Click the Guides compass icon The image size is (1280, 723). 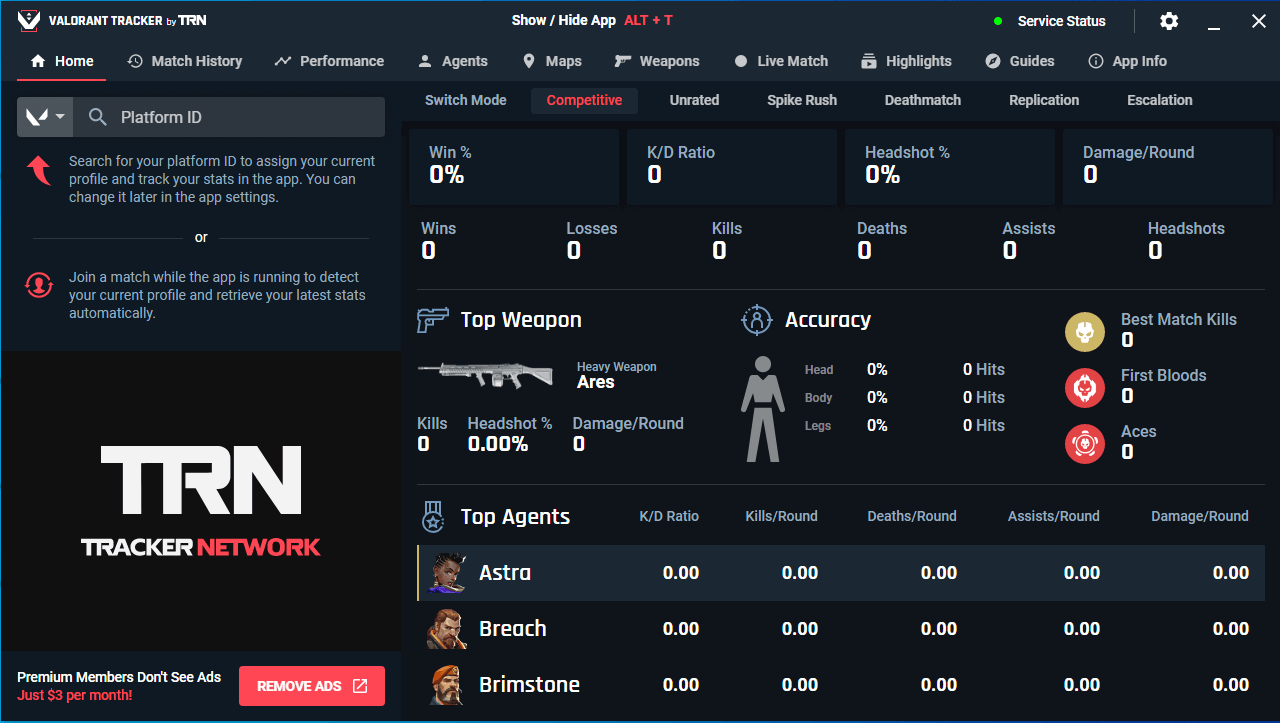[x=993, y=61]
